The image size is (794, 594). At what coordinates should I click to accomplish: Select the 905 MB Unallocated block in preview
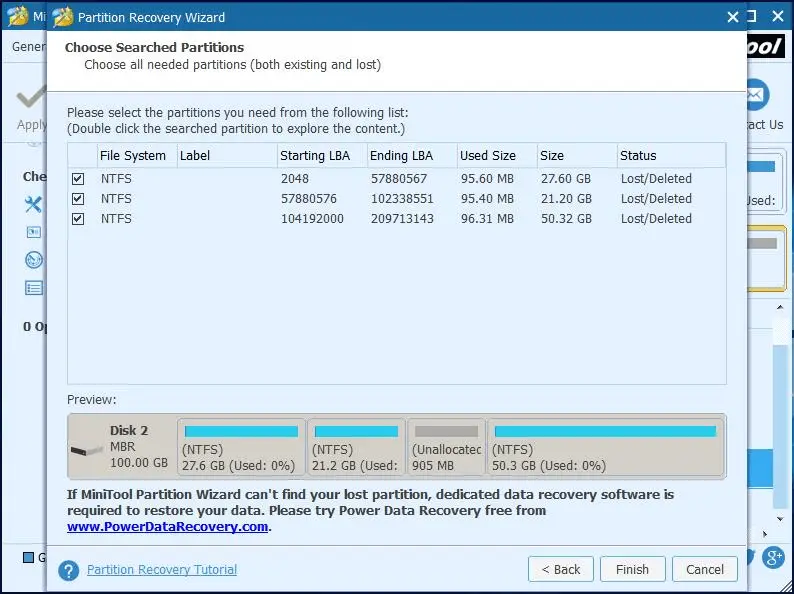pos(446,447)
